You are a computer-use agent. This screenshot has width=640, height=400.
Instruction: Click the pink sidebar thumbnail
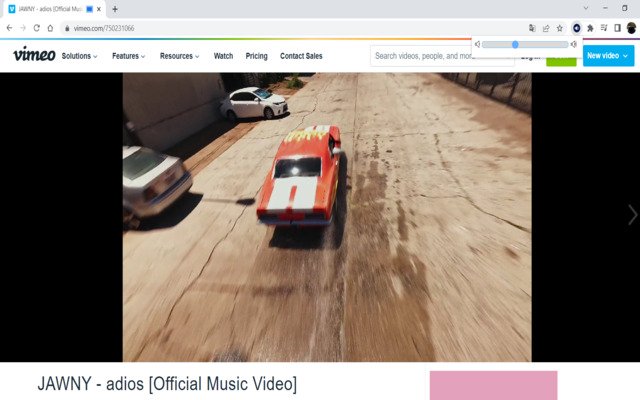[493, 385]
